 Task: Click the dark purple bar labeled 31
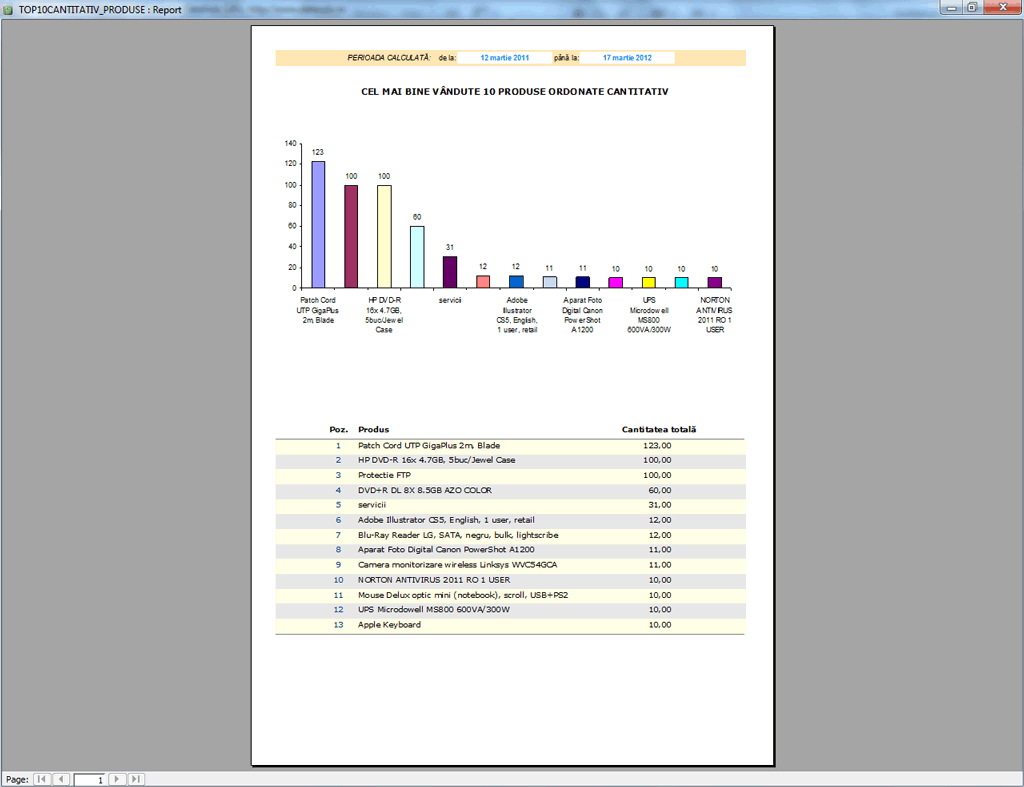click(450, 272)
